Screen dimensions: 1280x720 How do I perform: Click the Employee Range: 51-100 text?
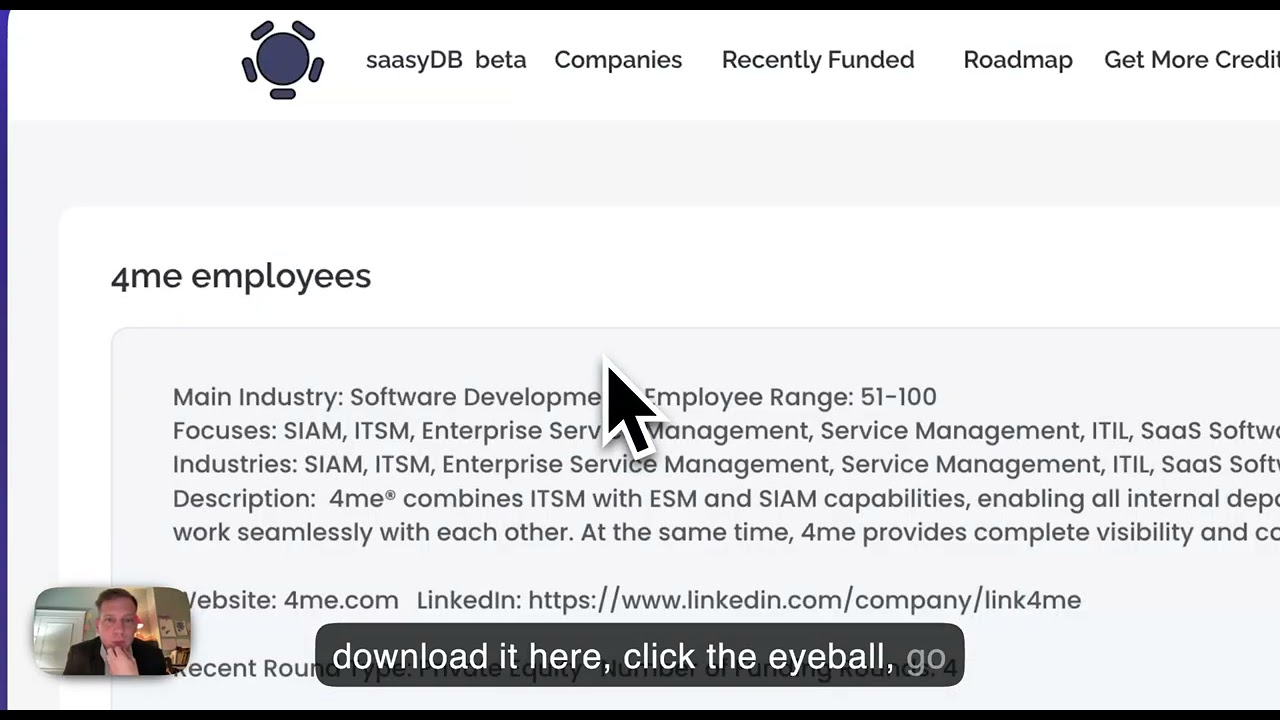click(790, 397)
